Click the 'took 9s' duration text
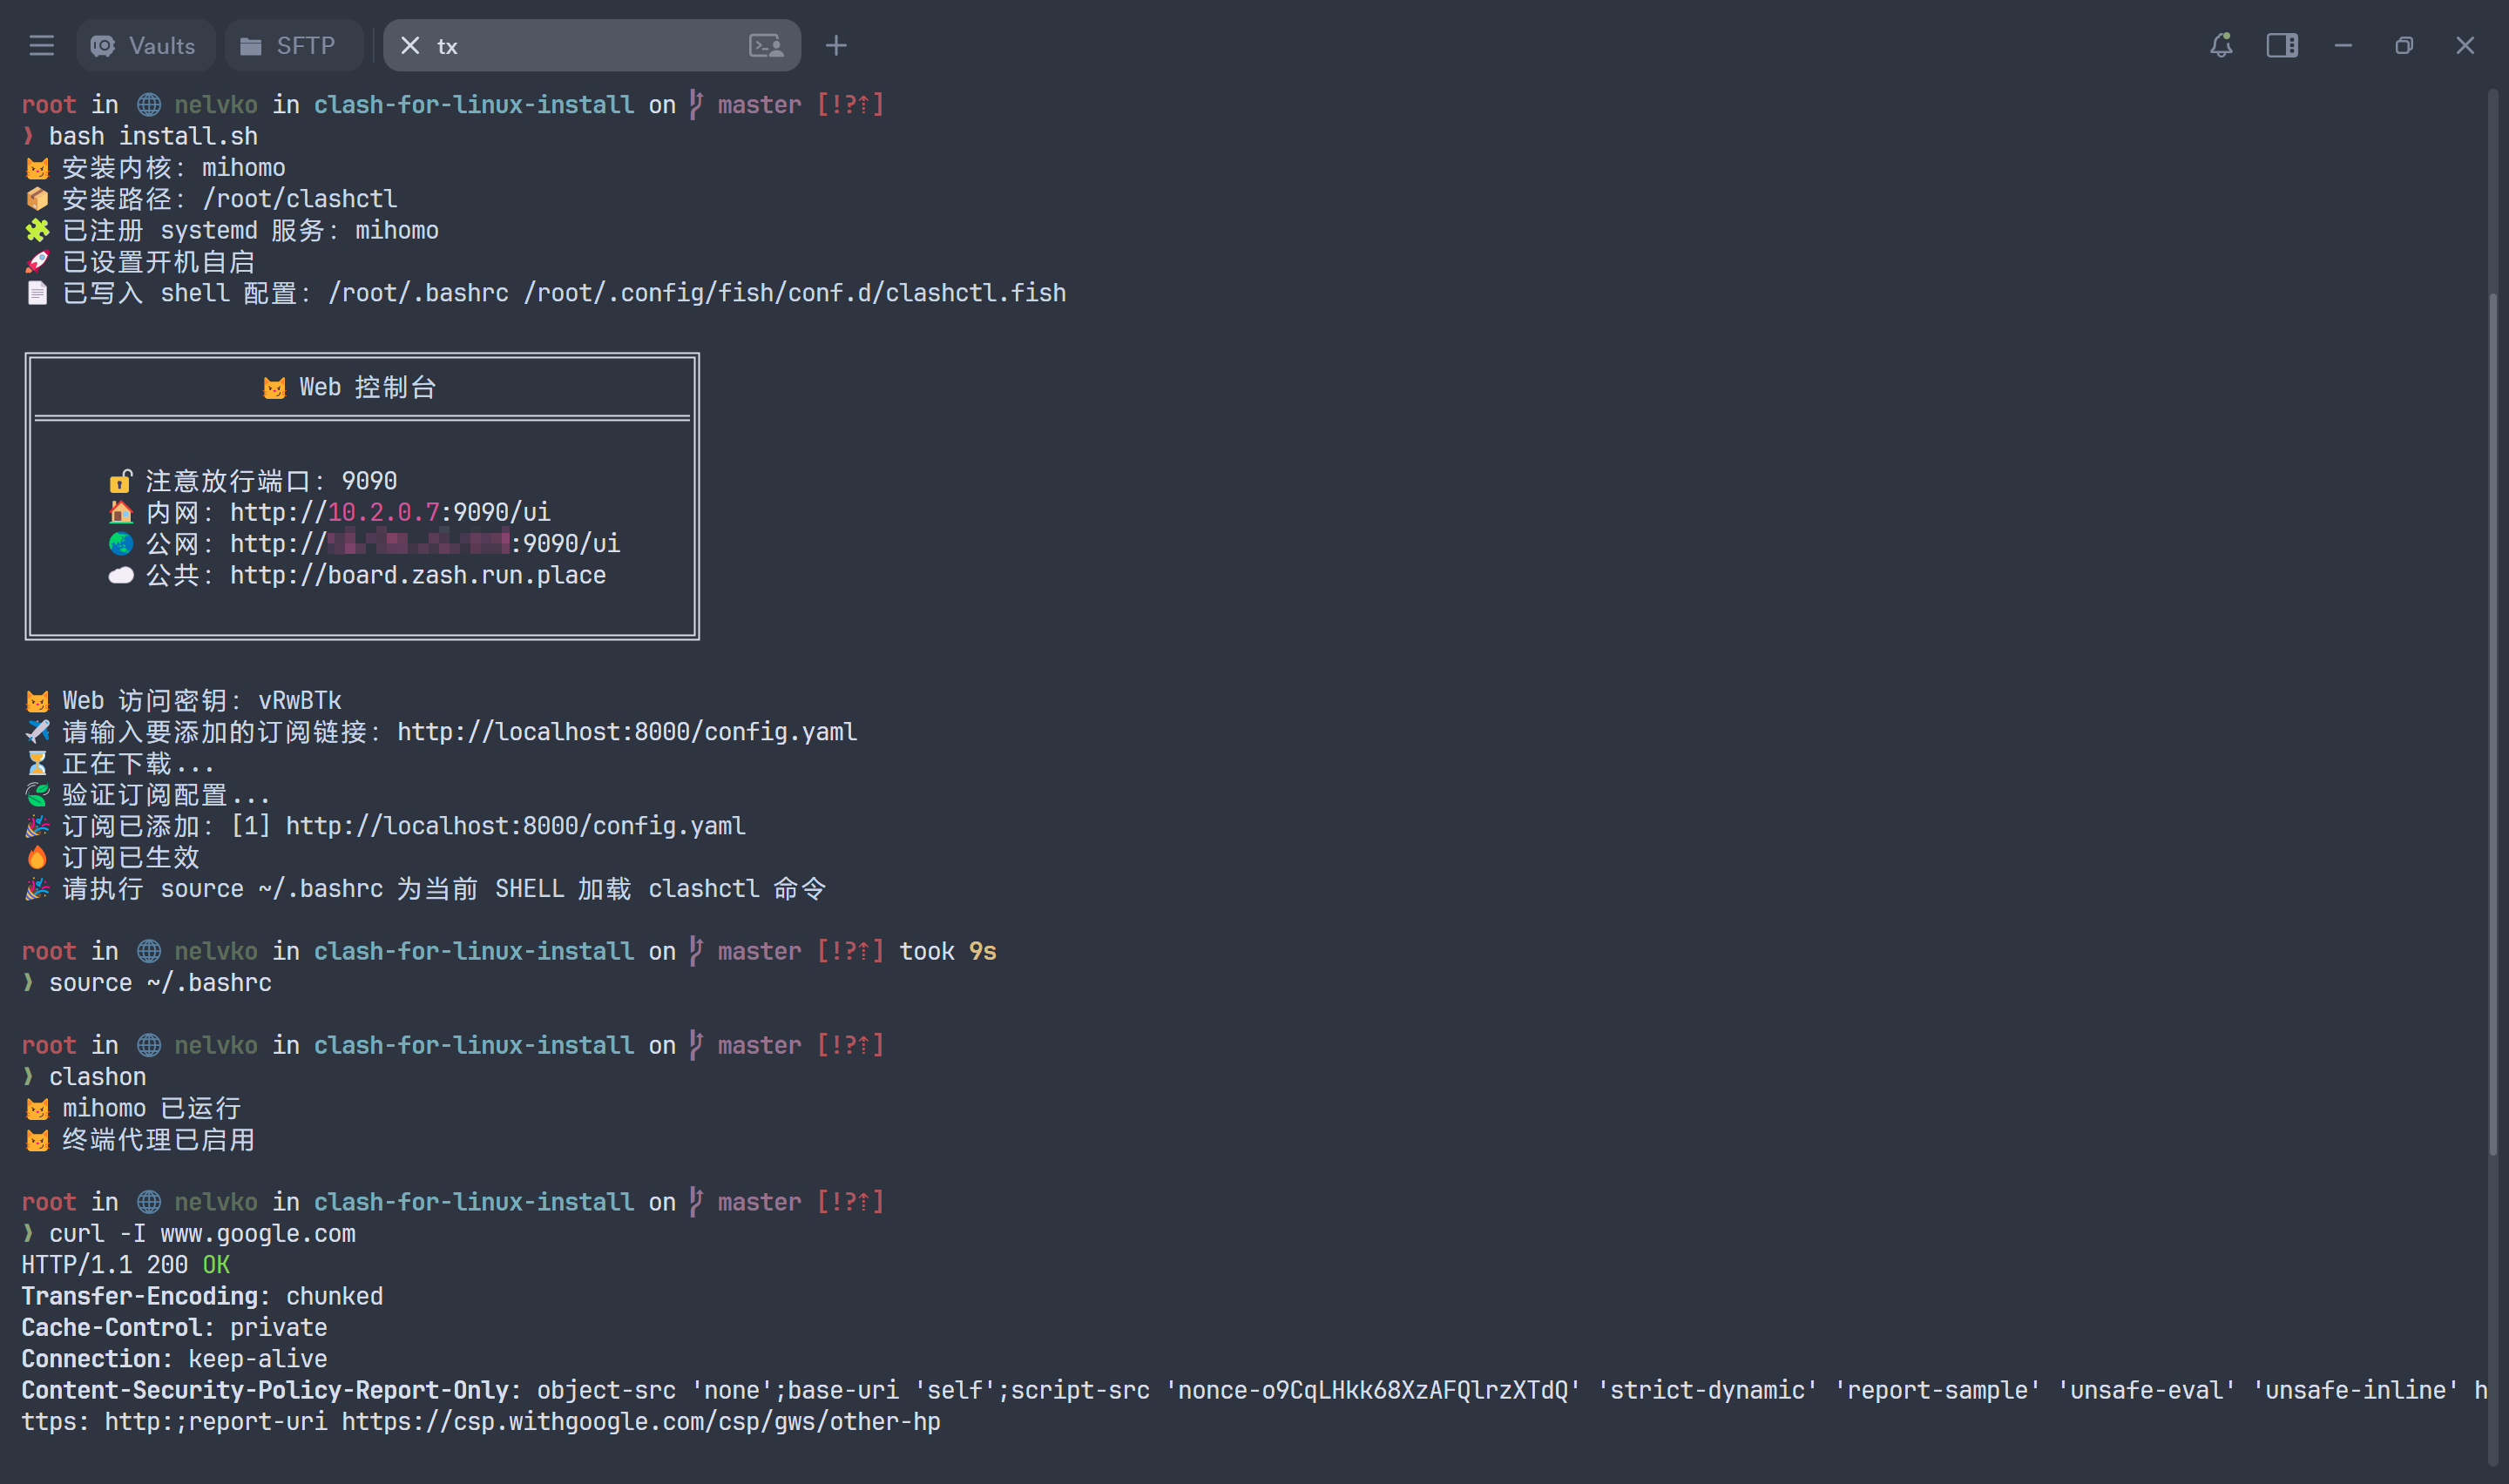 tap(948, 952)
